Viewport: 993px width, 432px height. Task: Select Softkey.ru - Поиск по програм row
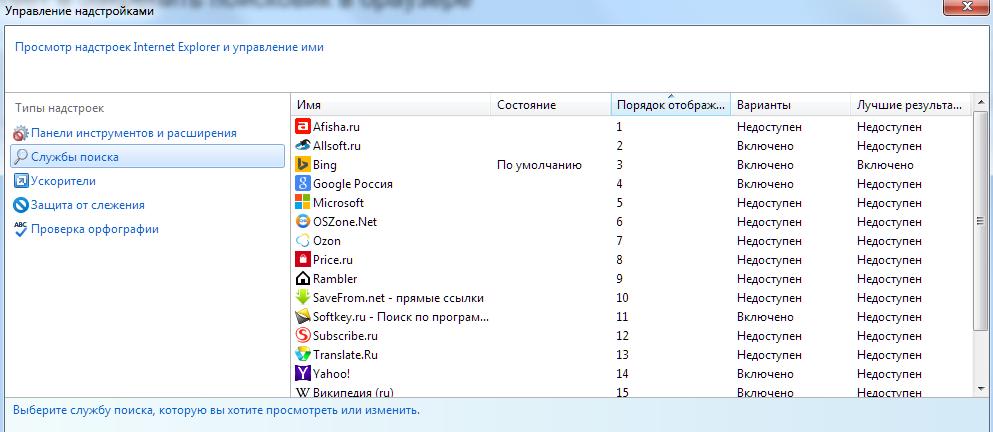point(401,317)
